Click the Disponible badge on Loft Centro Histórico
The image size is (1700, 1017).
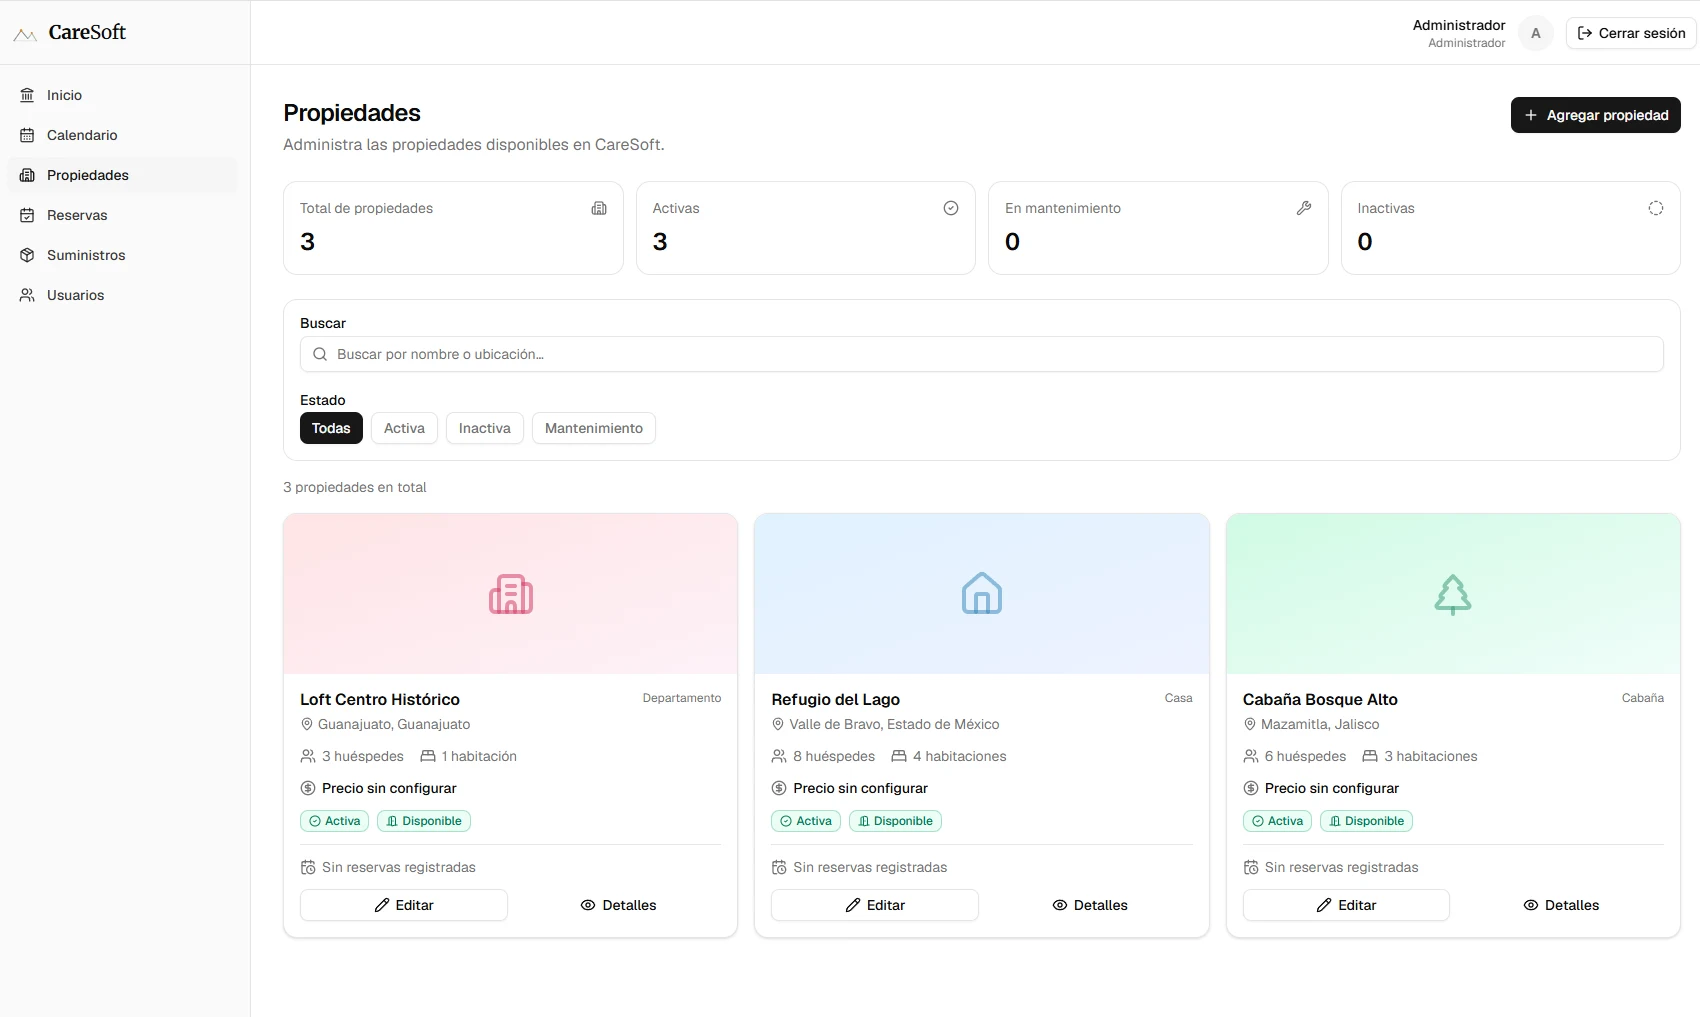[424, 821]
